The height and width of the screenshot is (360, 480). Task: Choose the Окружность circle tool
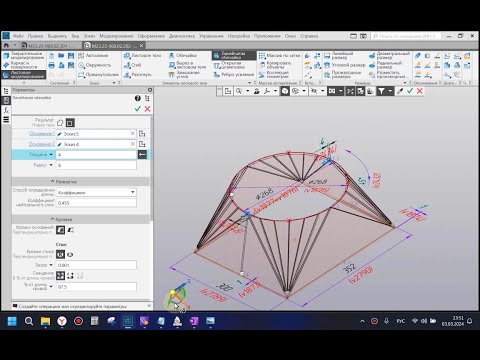click(95, 65)
